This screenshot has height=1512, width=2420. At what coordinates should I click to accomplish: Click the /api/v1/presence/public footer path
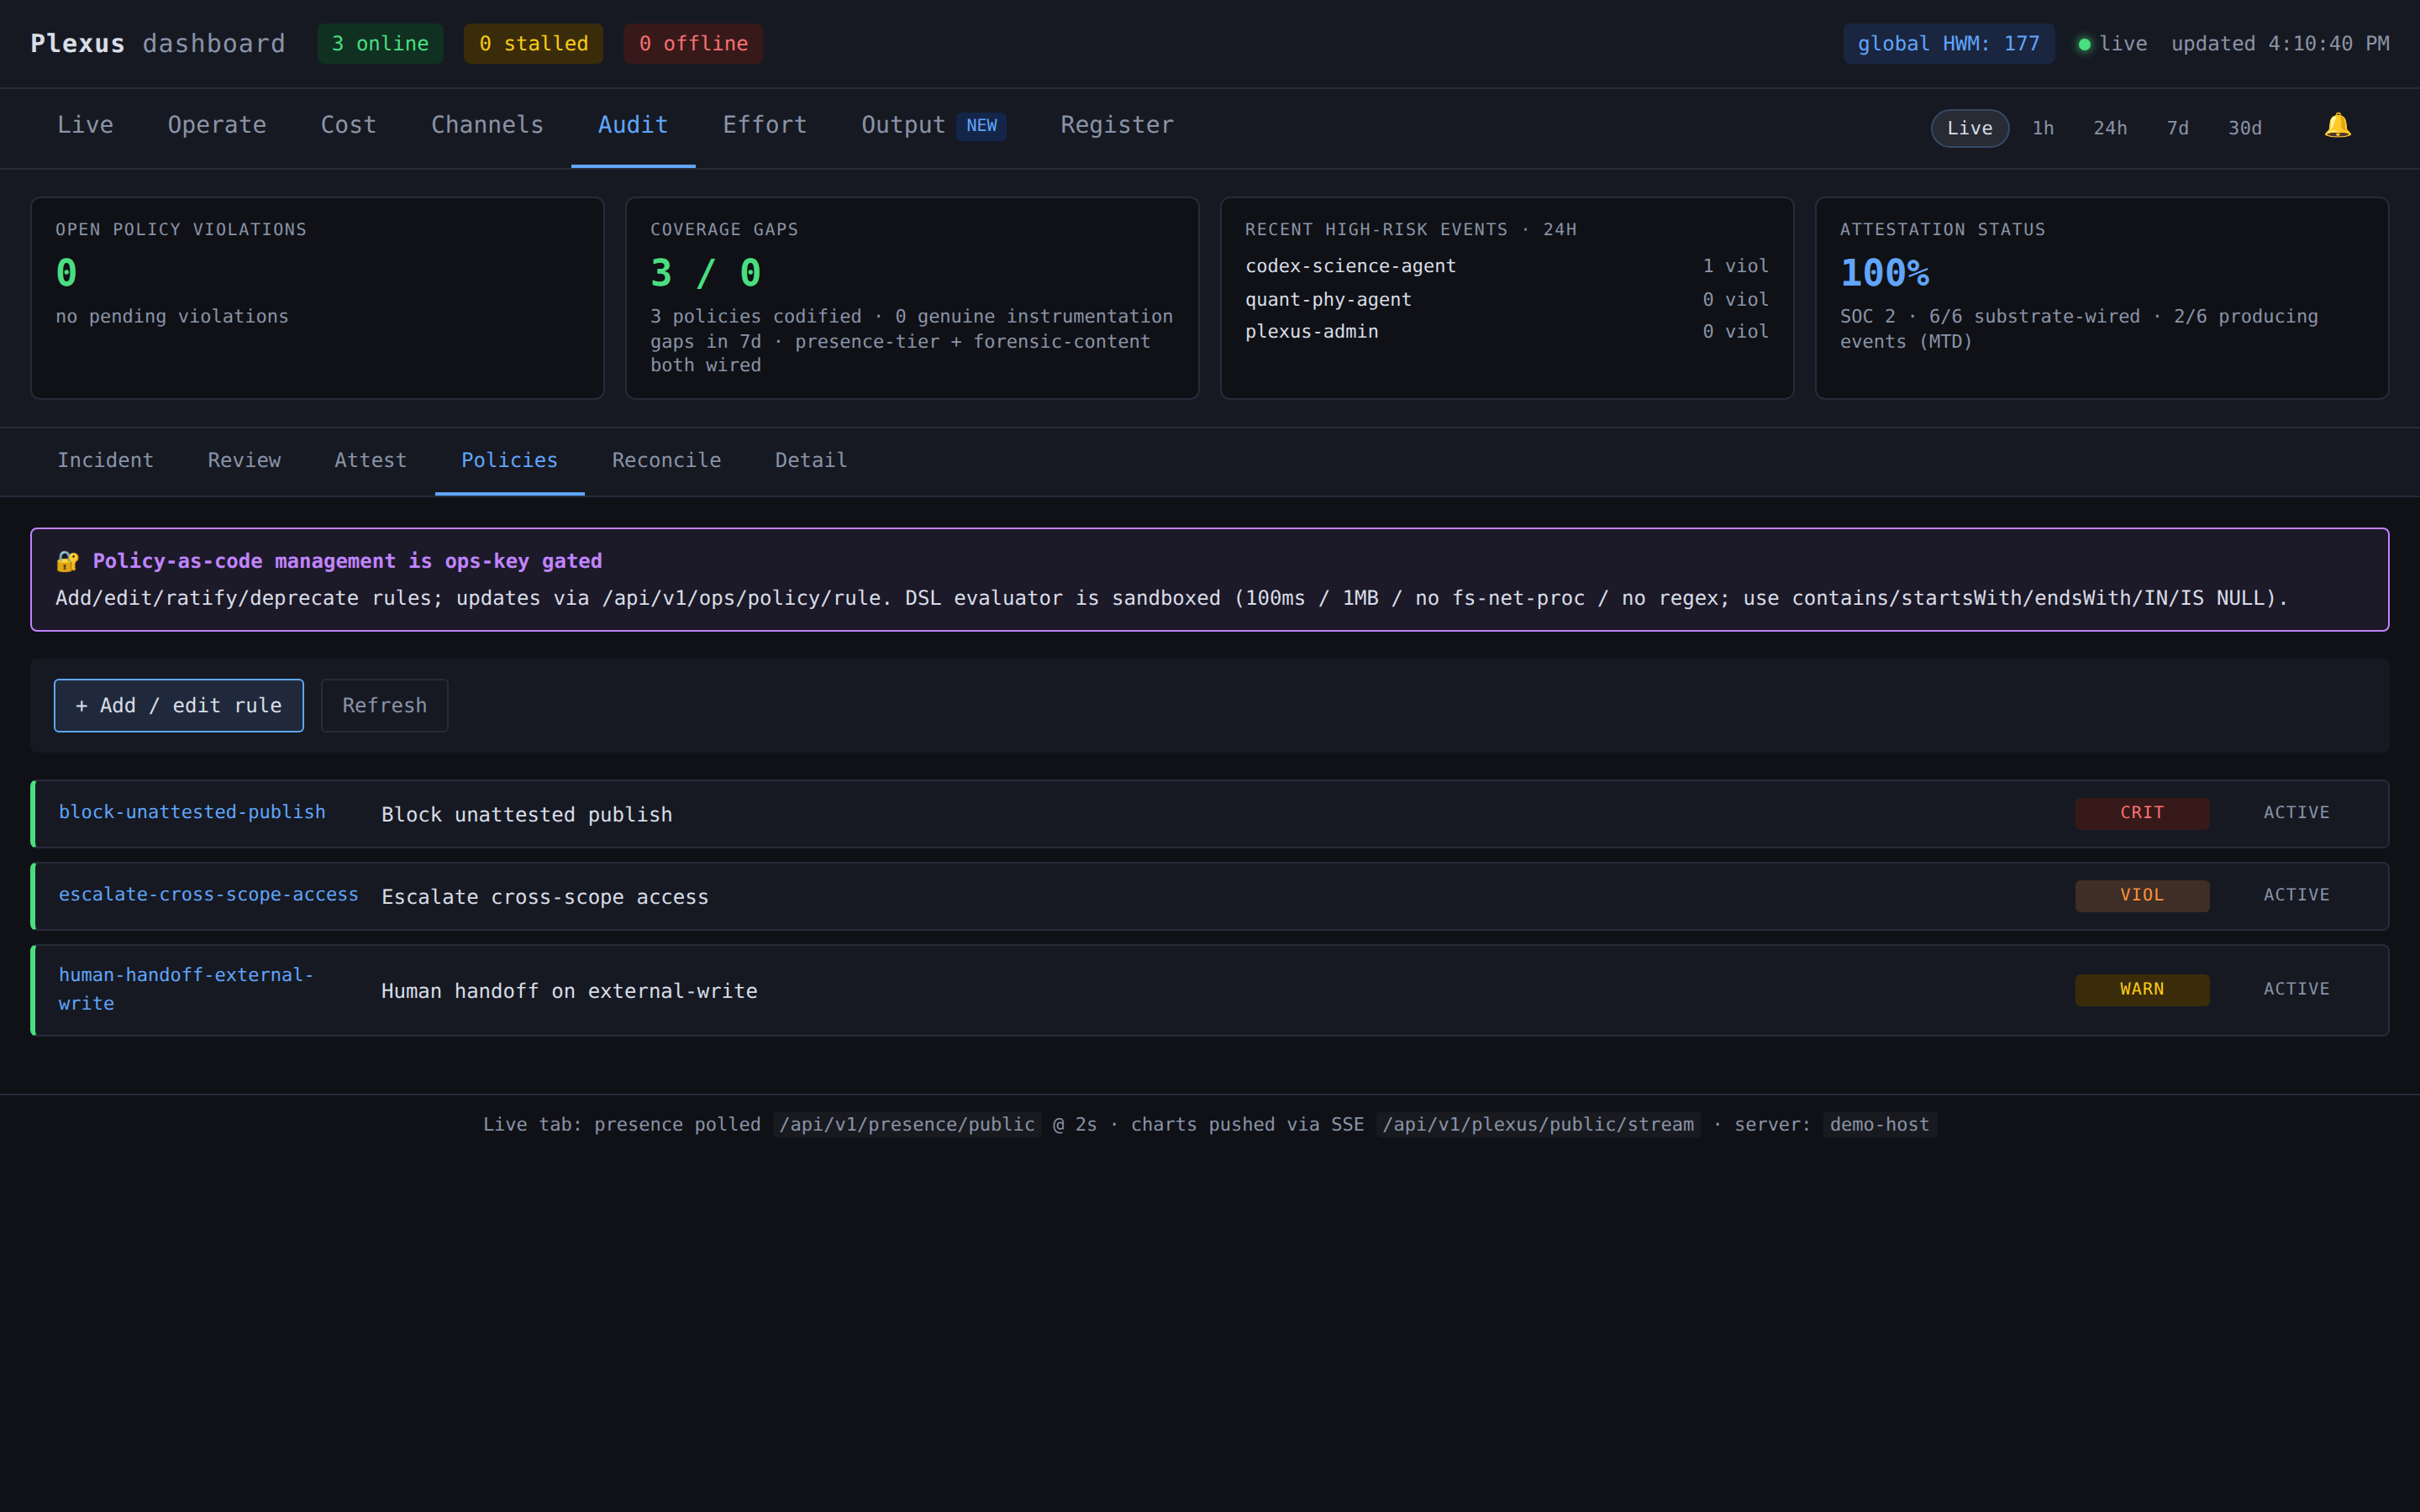pos(906,1125)
